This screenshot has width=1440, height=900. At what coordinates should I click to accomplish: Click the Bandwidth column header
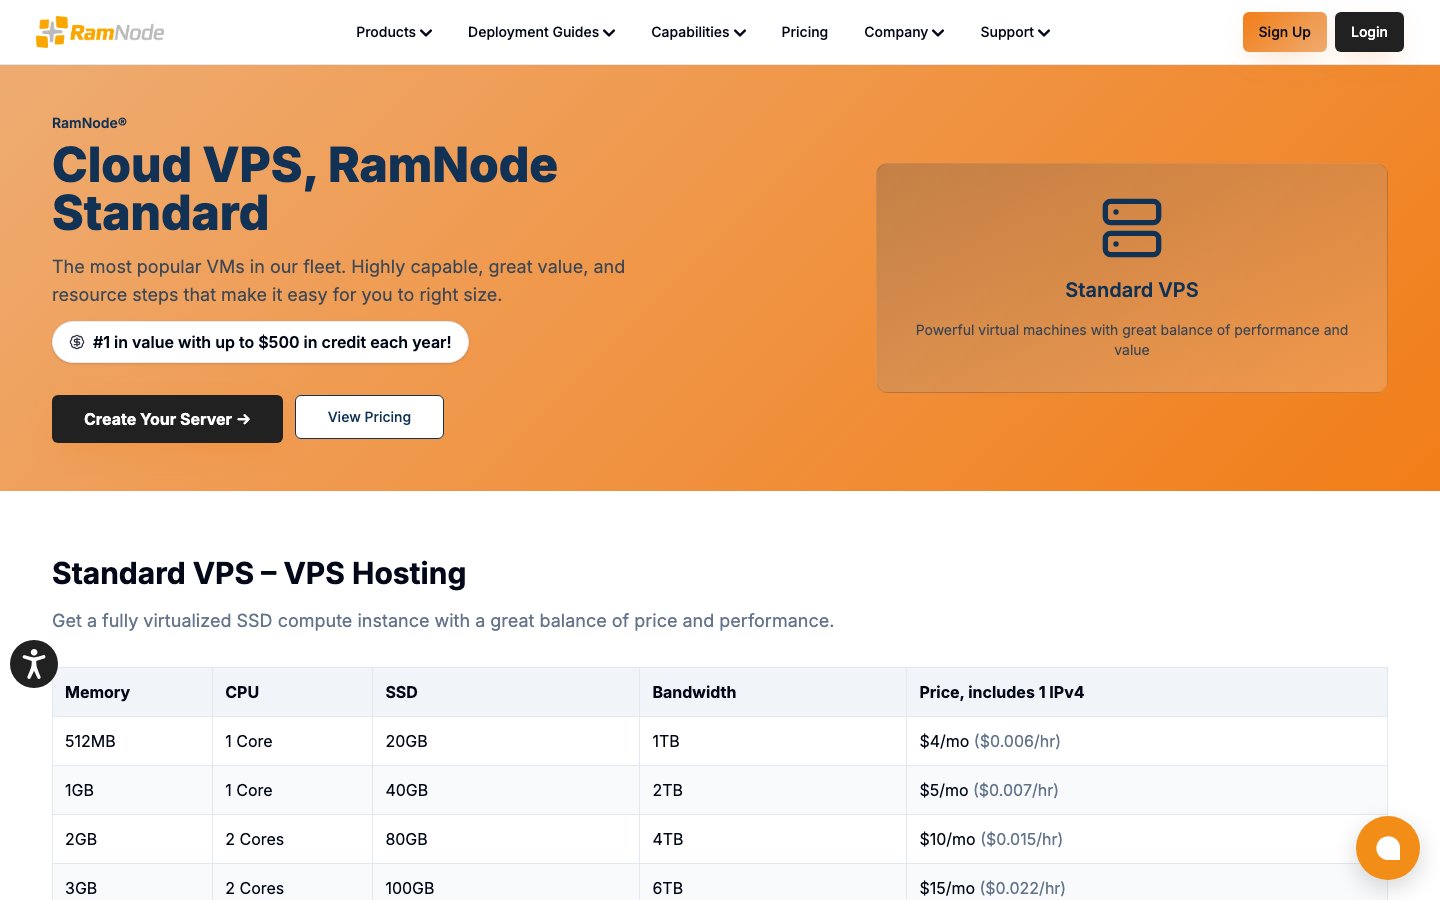[x=773, y=692]
